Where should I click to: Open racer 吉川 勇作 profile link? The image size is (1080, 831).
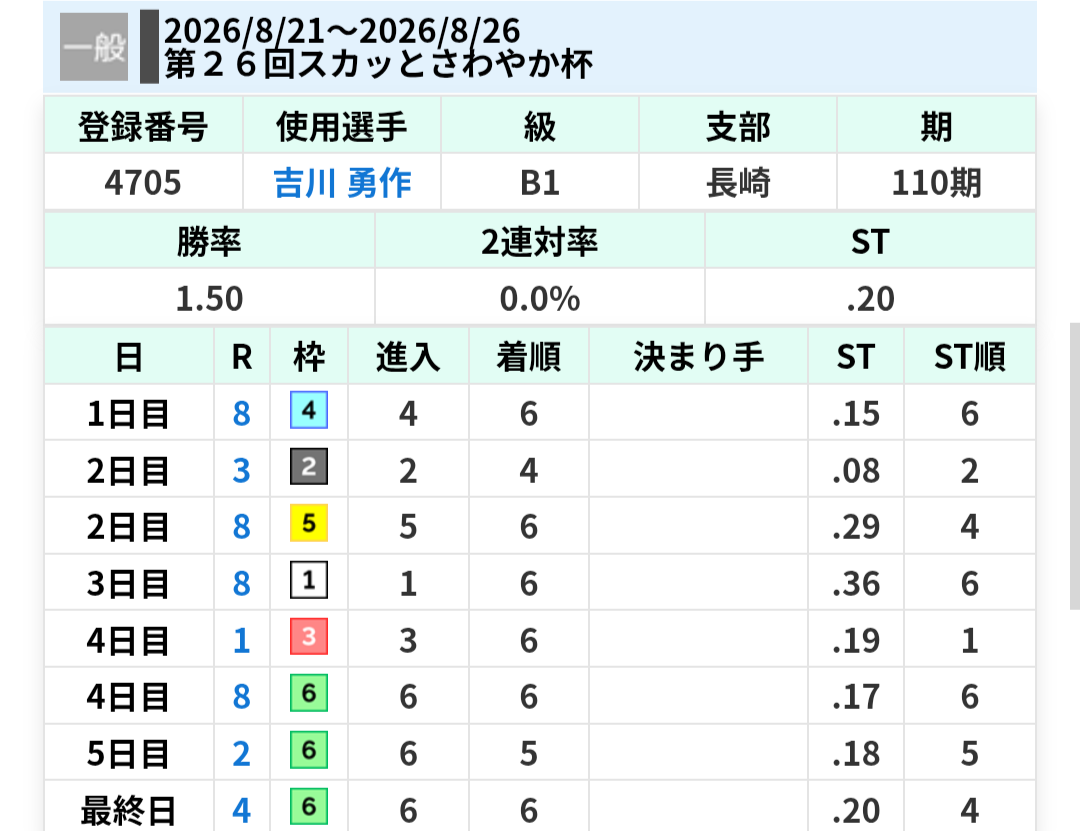(x=342, y=183)
